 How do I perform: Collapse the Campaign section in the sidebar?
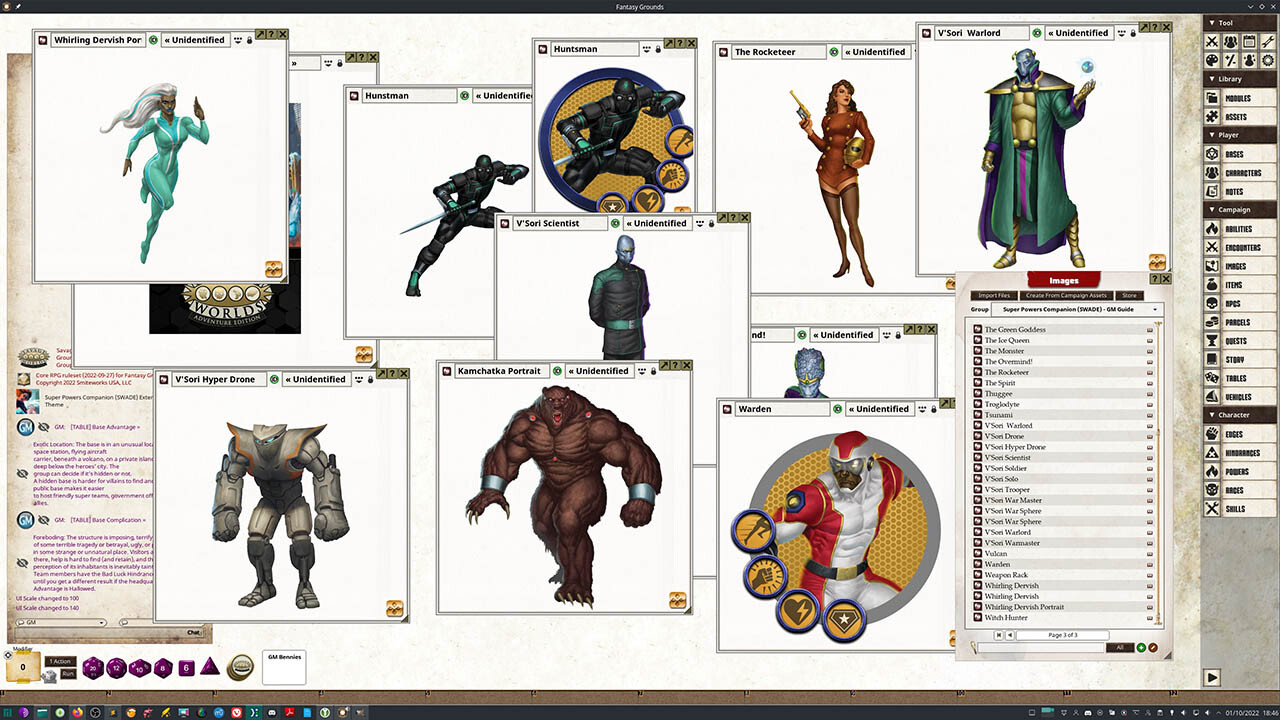[1237, 209]
